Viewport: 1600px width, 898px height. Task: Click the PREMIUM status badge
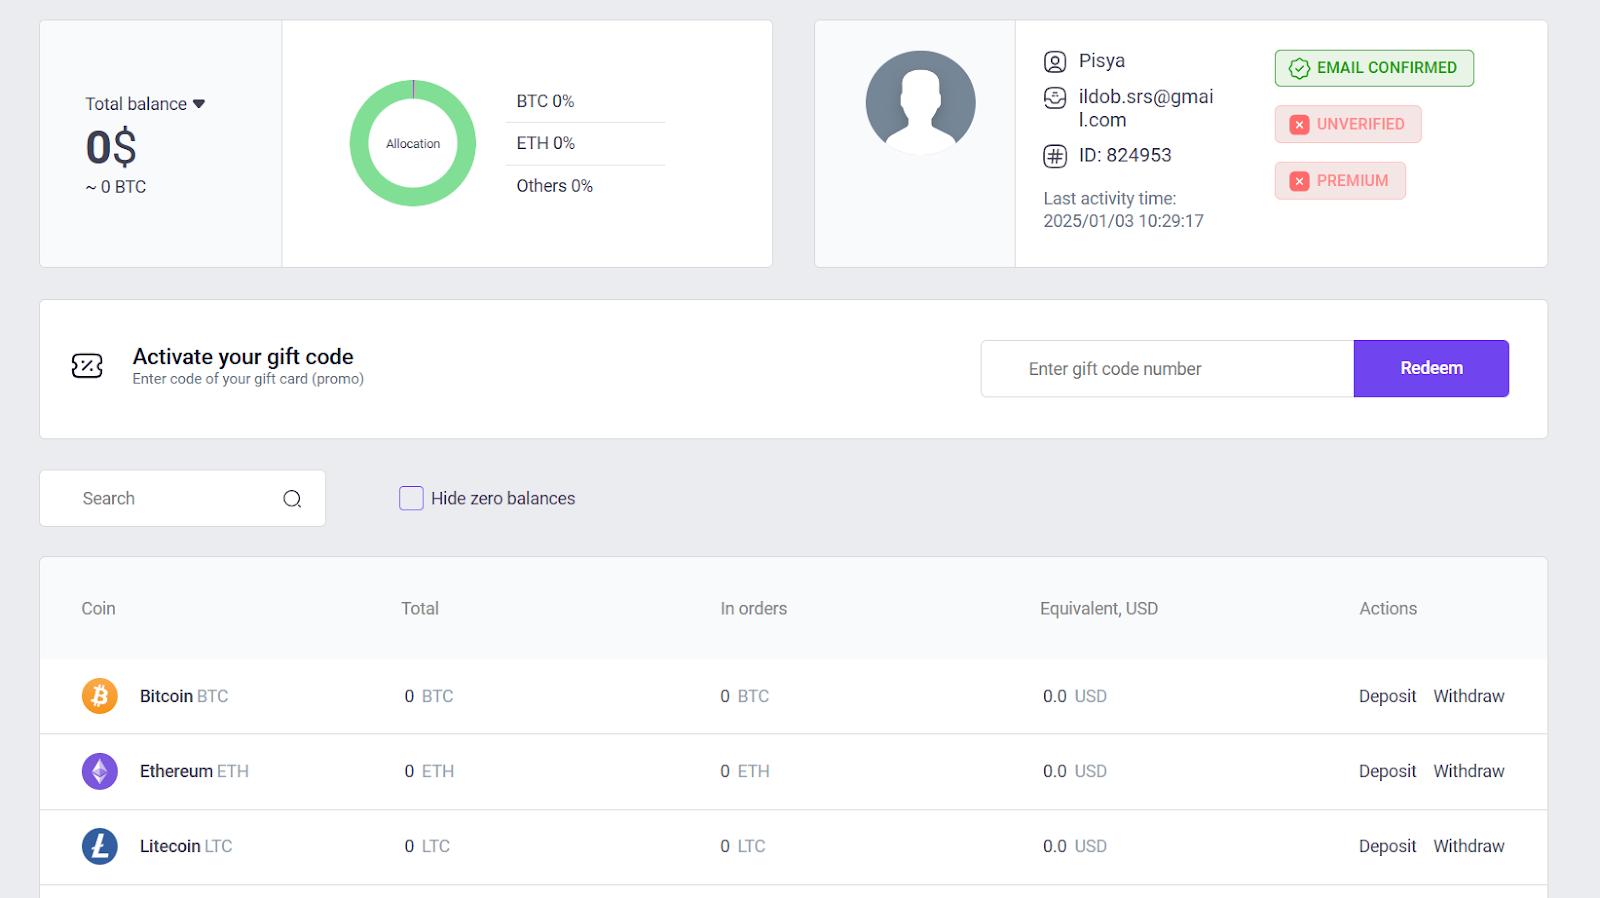pos(1340,181)
